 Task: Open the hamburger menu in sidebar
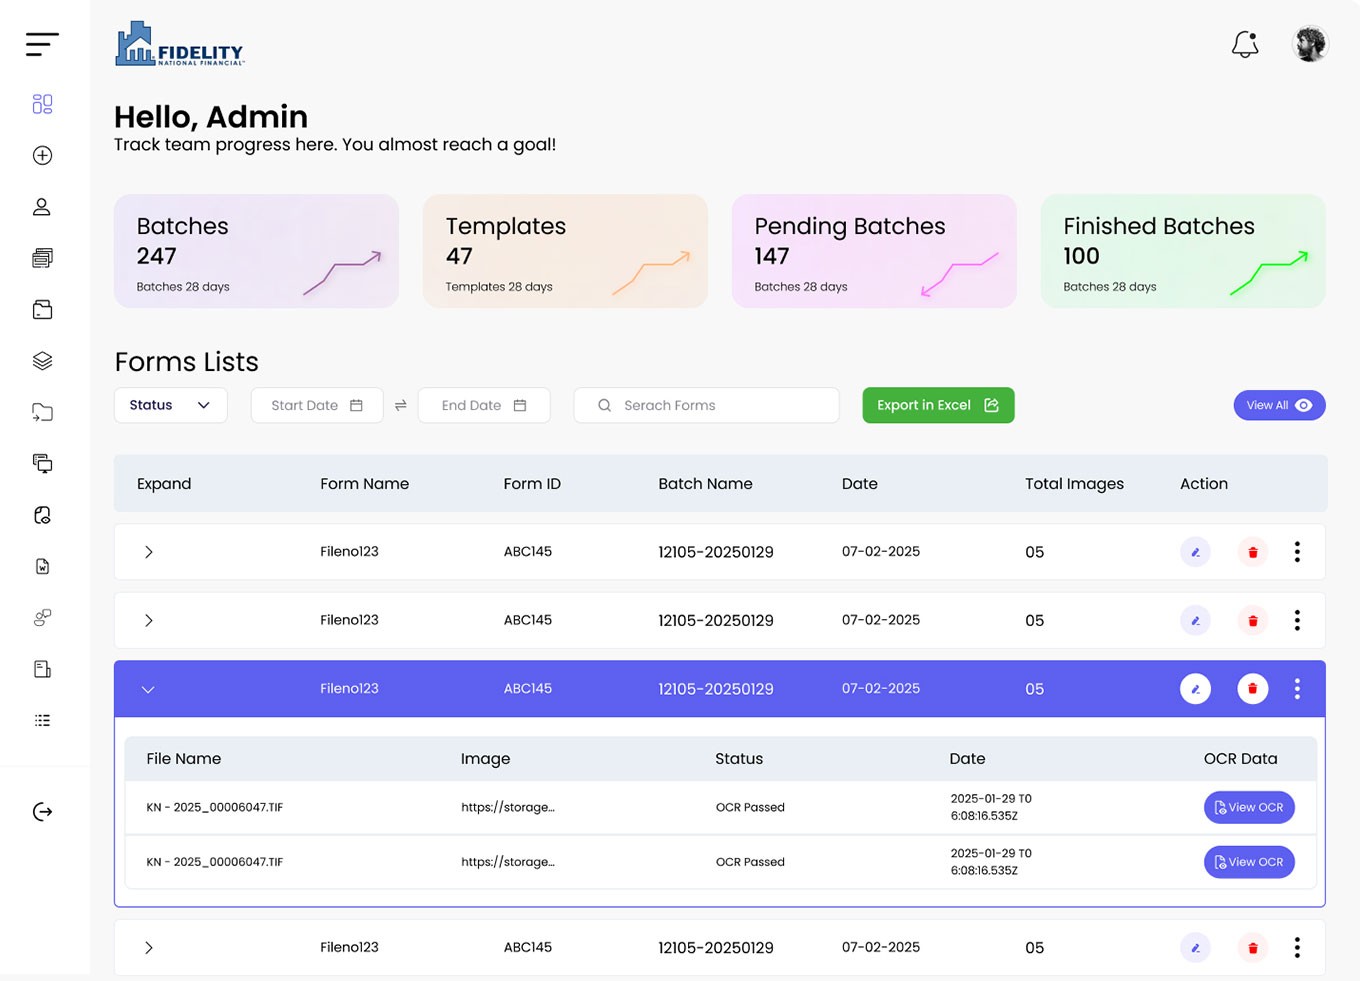click(x=42, y=44)
